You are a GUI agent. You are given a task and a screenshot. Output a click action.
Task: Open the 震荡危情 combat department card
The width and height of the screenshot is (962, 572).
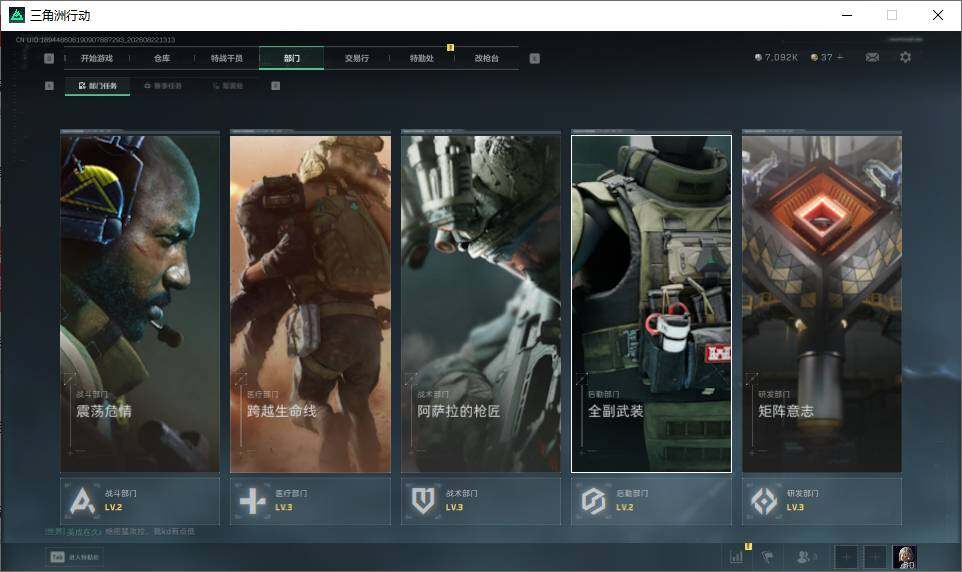(140, 304)
